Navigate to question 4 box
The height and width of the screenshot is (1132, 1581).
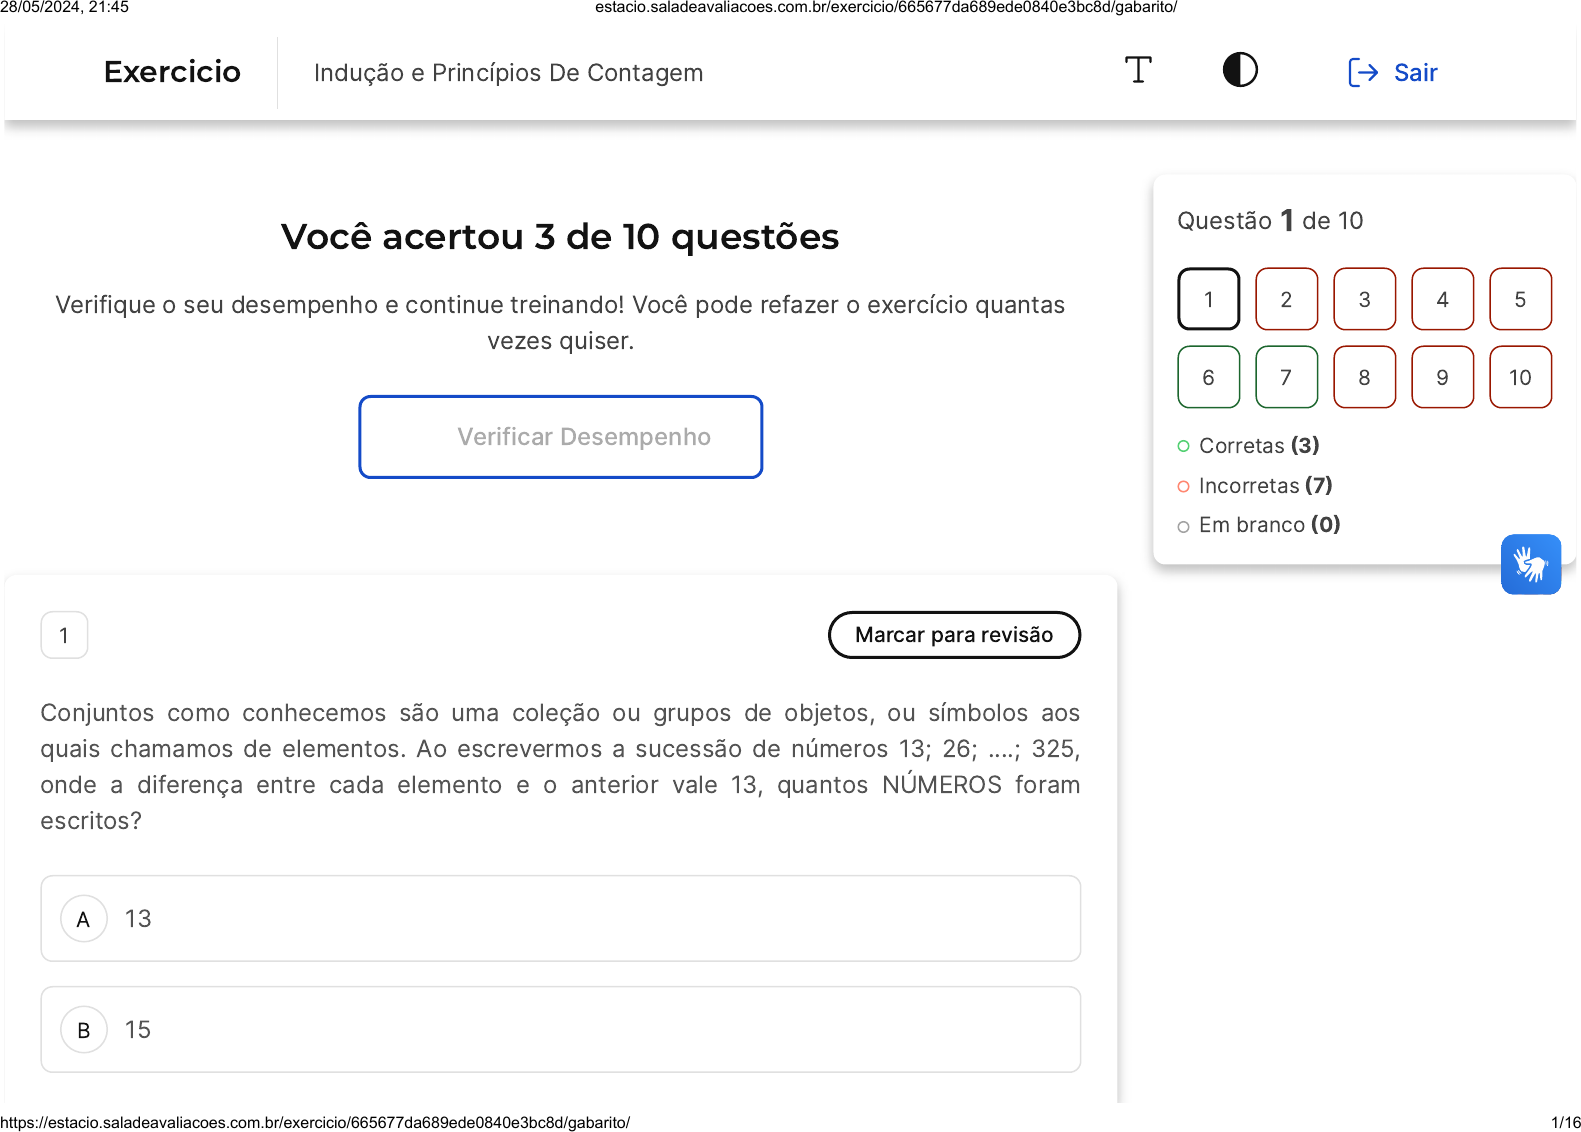[1442, 299]
